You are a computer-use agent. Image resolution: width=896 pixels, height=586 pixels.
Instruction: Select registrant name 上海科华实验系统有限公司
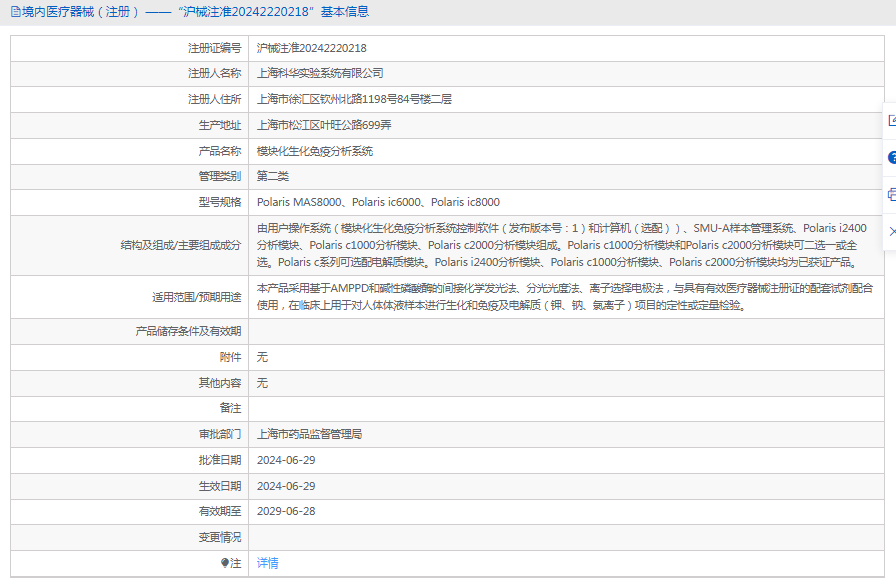click(320, 73)
